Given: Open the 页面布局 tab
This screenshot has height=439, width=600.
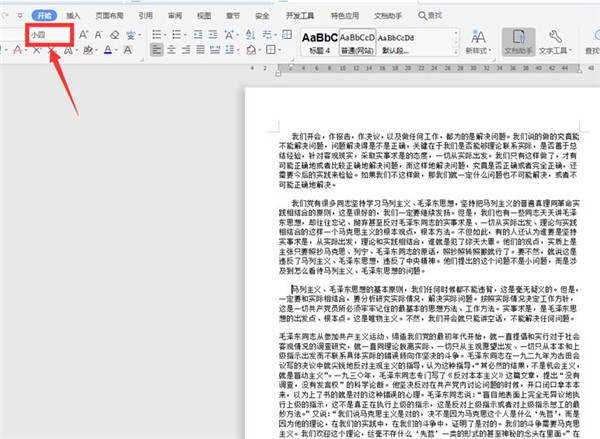Looking at the screenshot, I should 110,16.
